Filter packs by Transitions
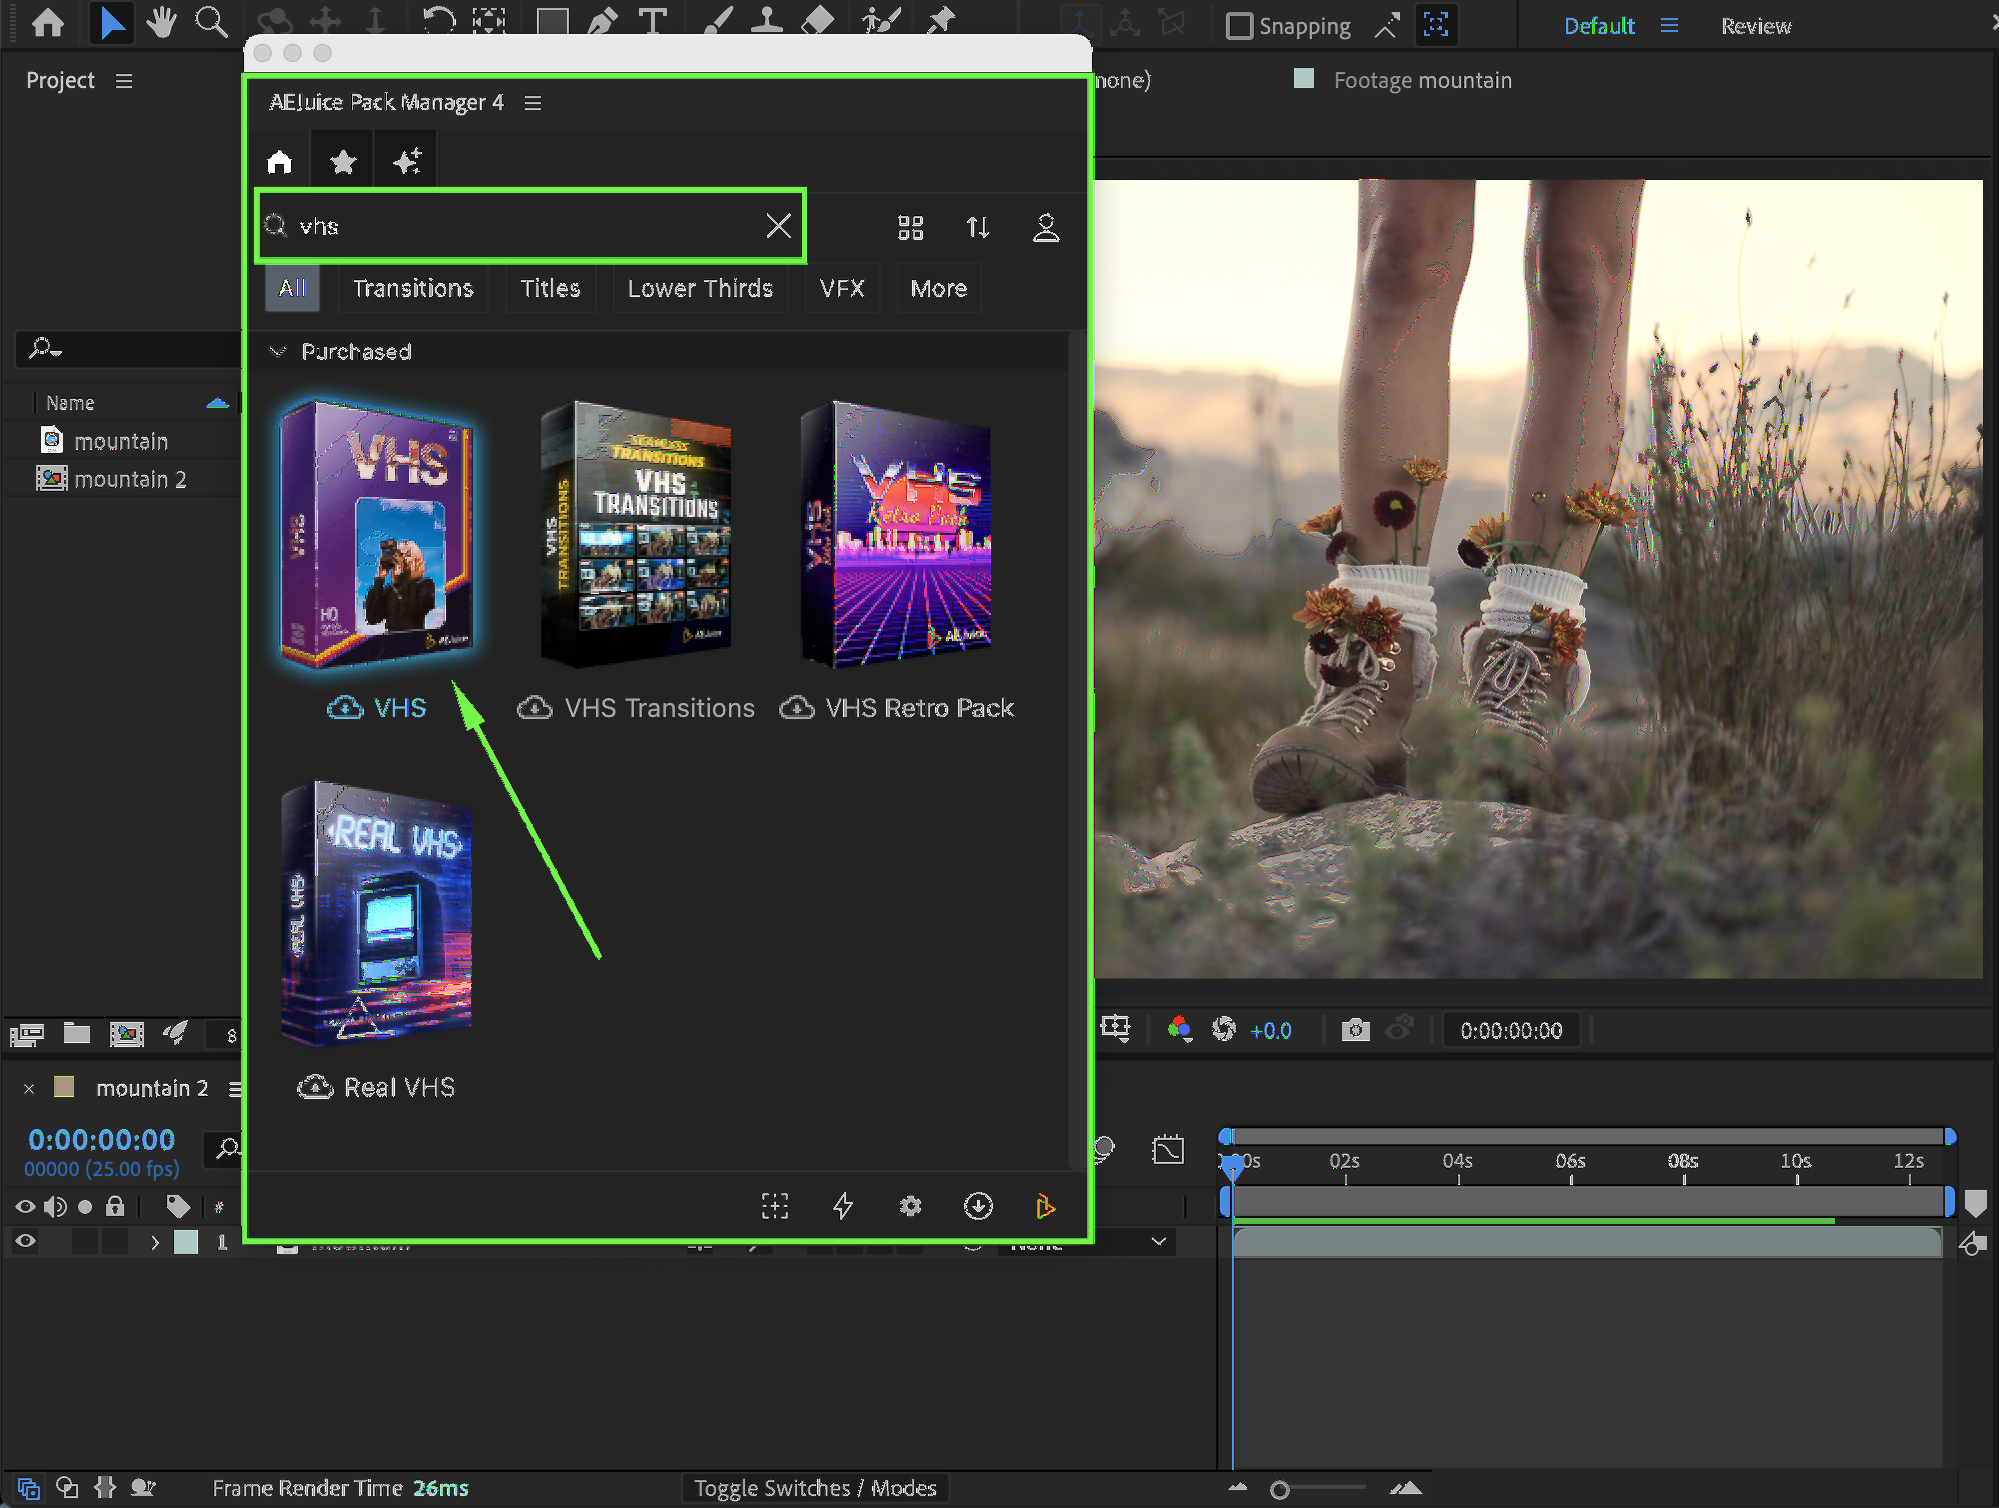The width and height of the screenshot is (1999, 1508). tap(413, 289)
